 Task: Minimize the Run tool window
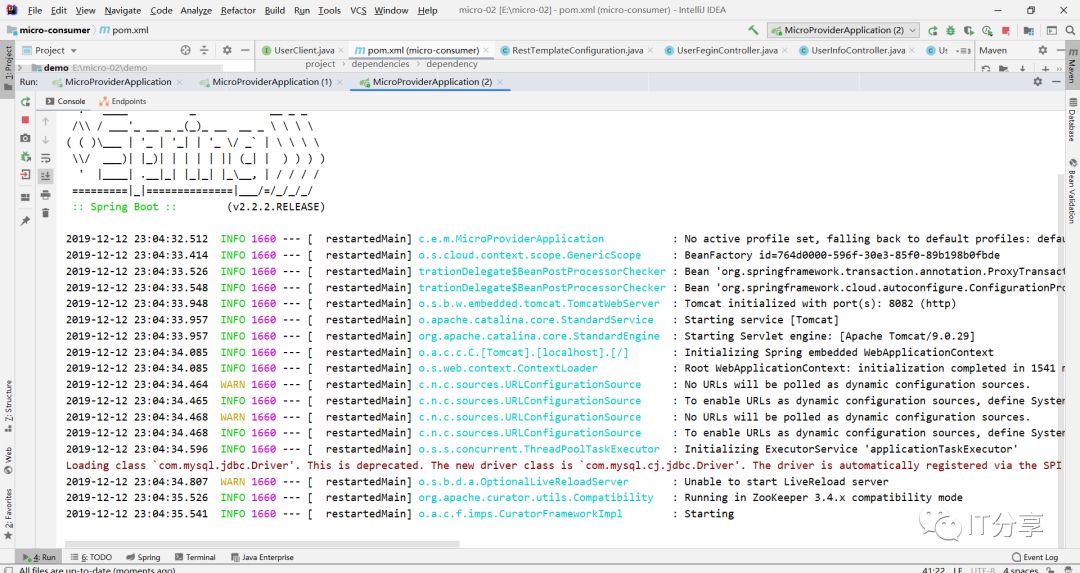tap(1057, 81)
